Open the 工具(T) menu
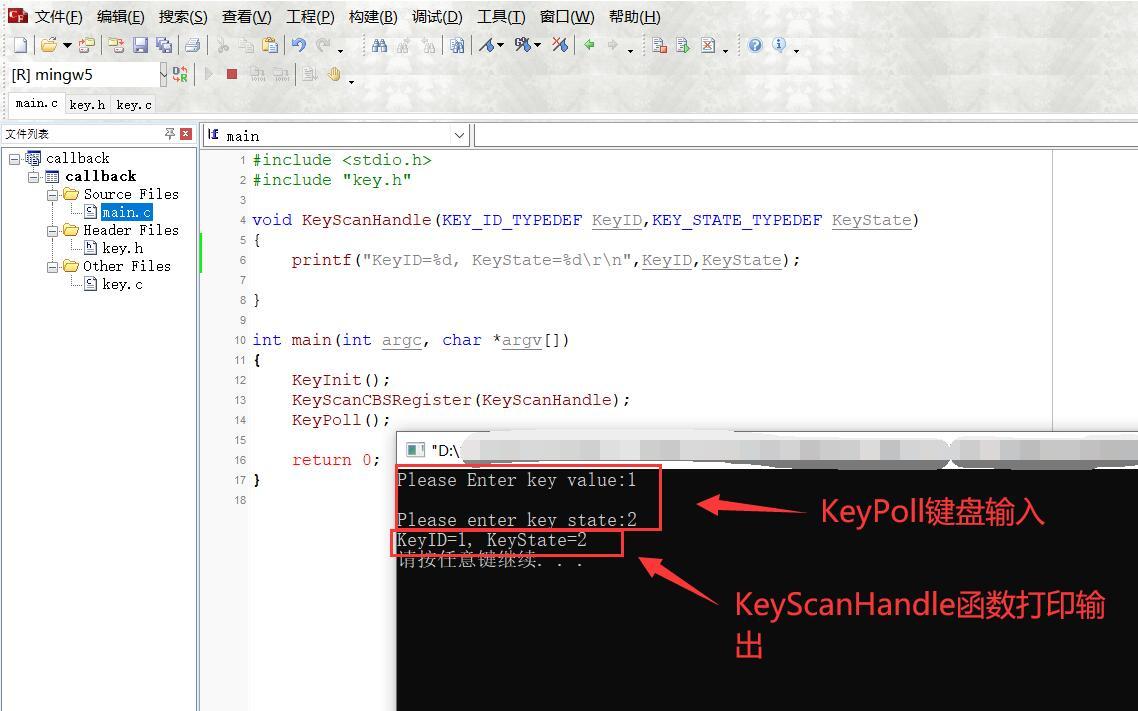Screen dimensions: 1138x711 click(501, 16)
